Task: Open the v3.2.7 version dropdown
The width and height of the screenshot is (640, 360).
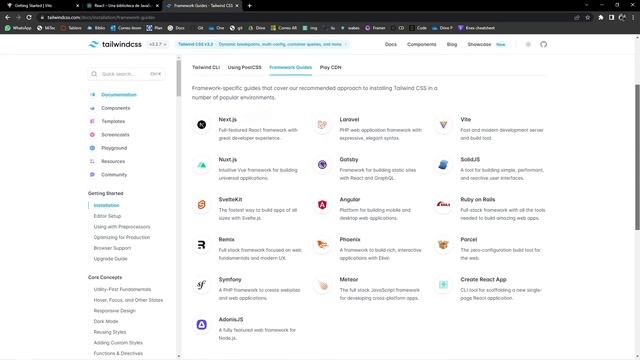Action: coord(158,44)
